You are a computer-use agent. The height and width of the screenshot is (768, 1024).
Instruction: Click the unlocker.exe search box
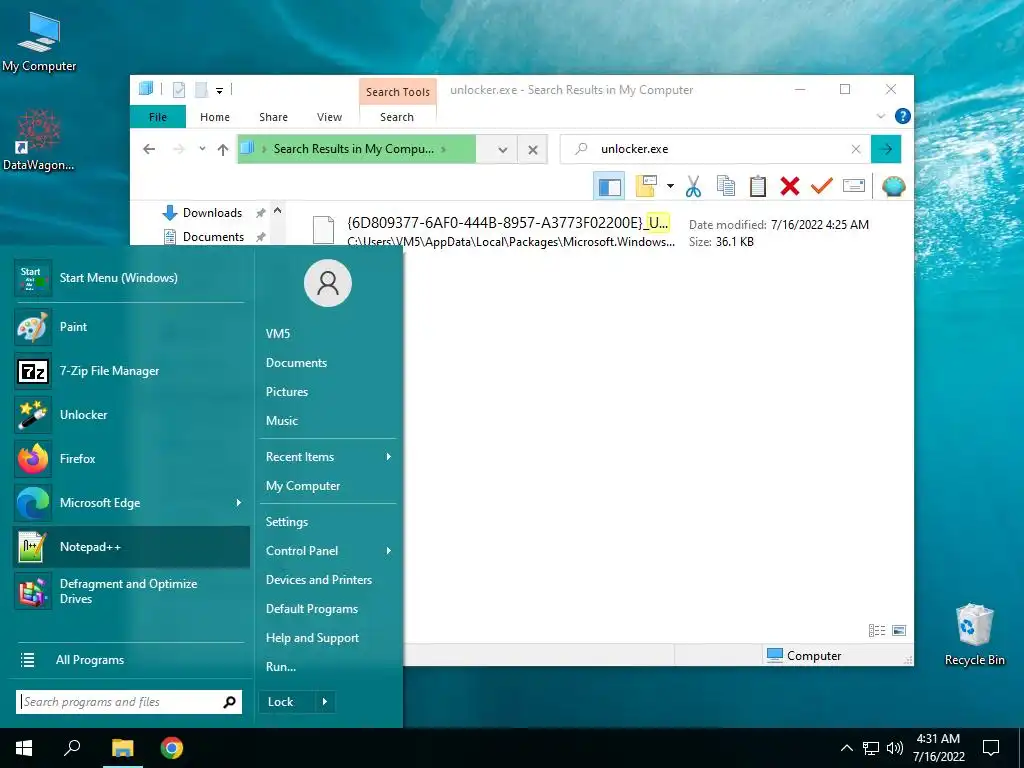pyautogui.click(x=715, y=149)
